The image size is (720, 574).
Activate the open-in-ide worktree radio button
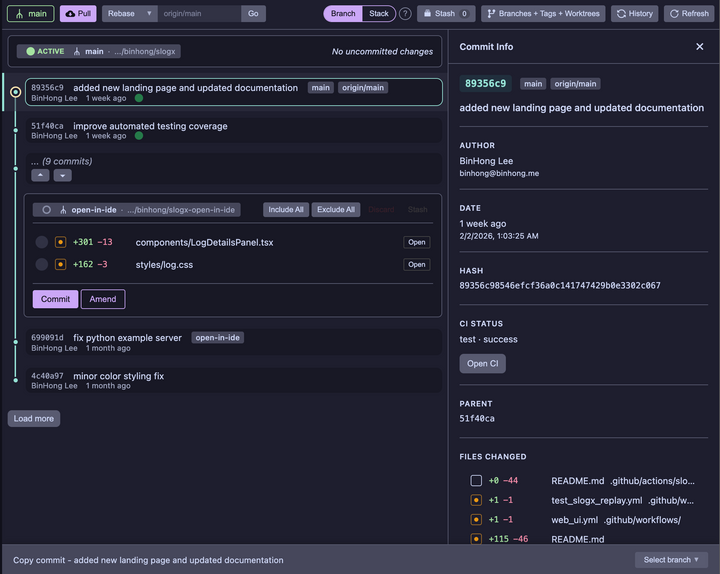coord(46,210)
